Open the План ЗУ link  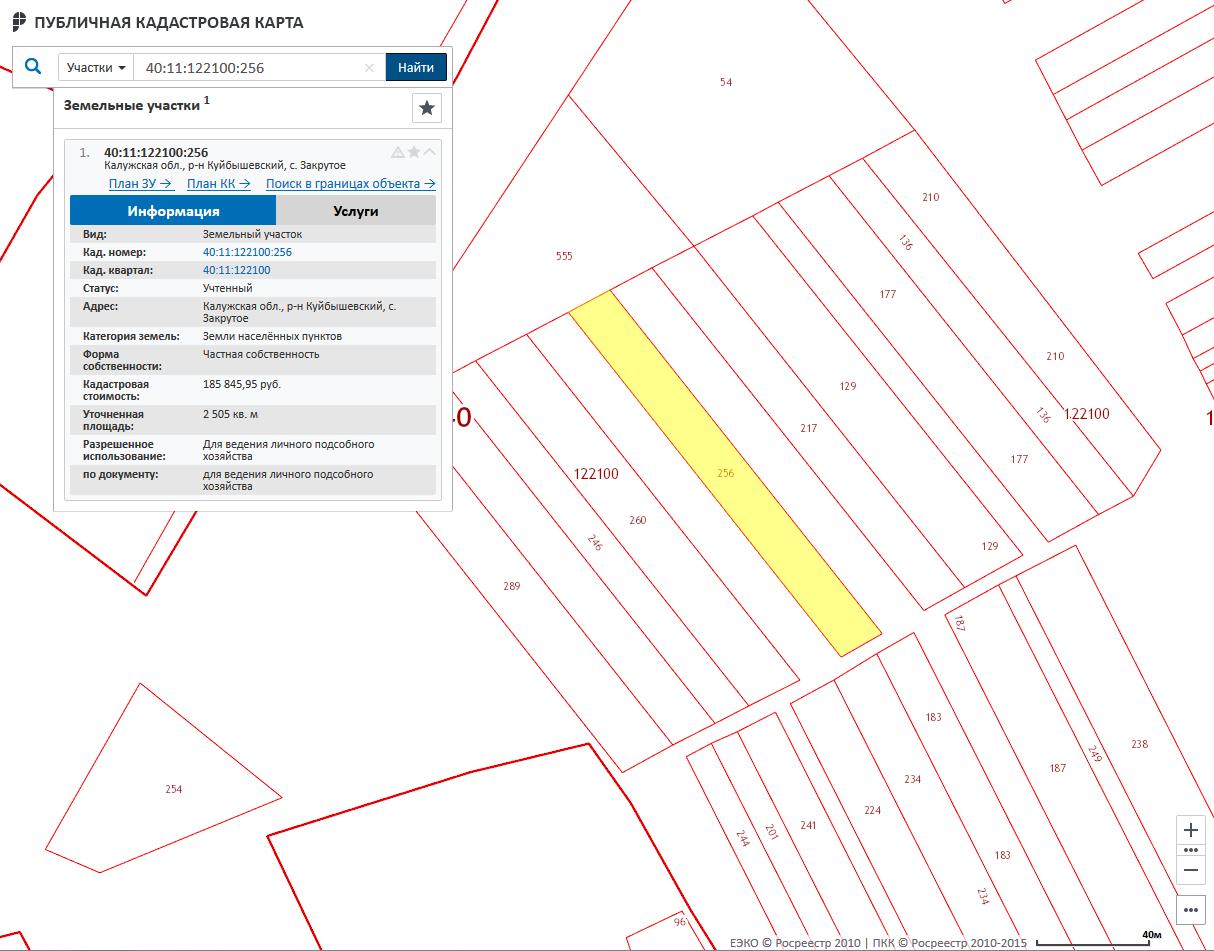point(141,184)
